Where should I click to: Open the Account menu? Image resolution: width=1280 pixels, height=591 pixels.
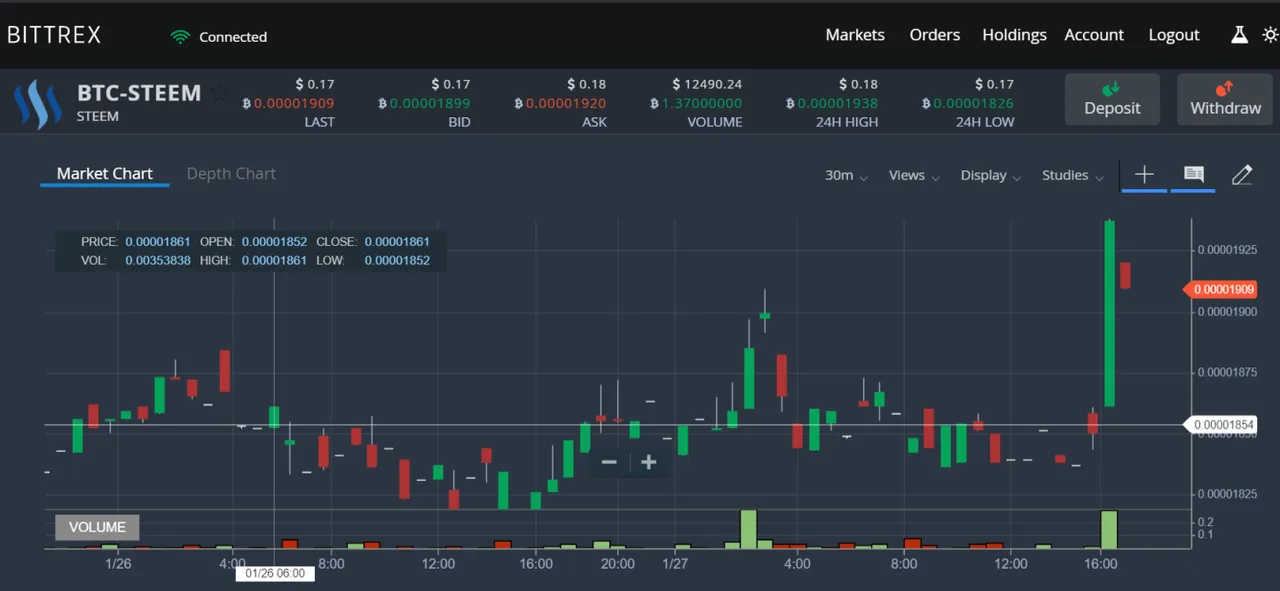1094,35
